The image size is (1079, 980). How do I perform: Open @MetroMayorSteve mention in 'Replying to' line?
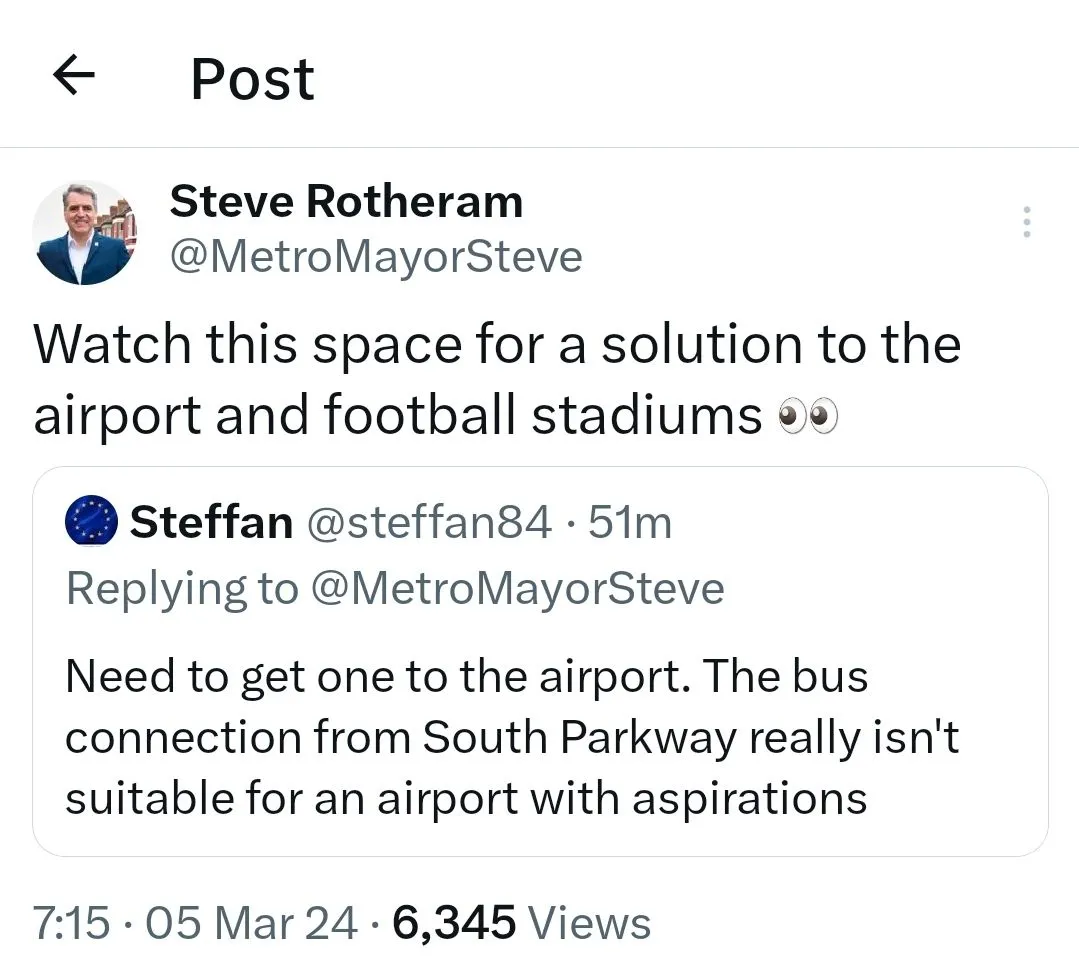[517, 588]
